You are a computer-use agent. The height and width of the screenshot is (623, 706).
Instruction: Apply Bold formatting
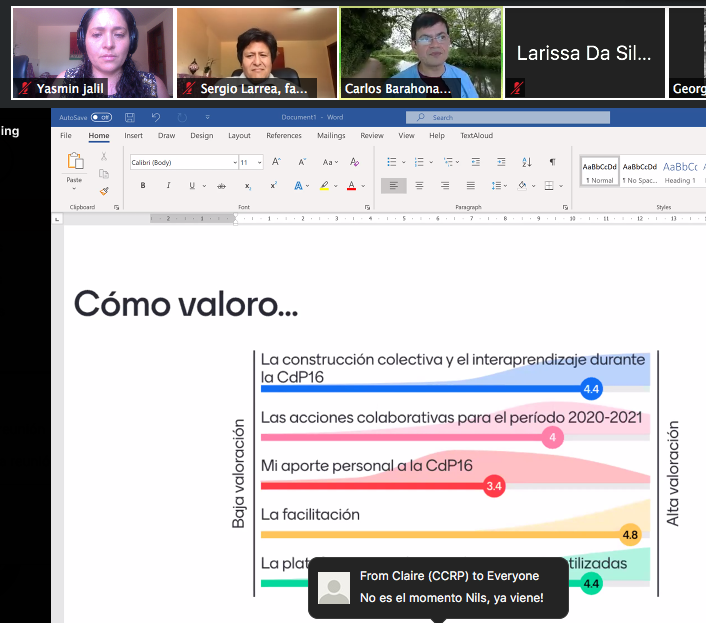(143, 186)
